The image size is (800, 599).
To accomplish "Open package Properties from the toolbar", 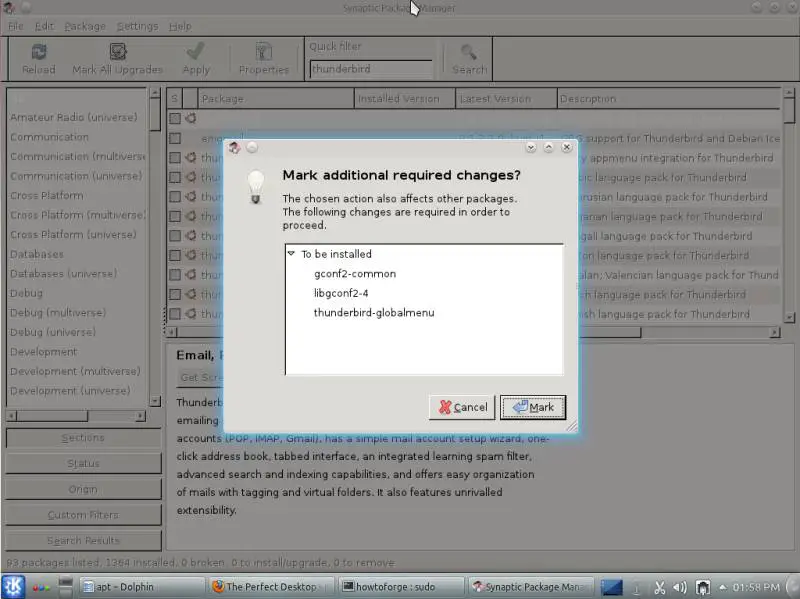I will [264, 52].
